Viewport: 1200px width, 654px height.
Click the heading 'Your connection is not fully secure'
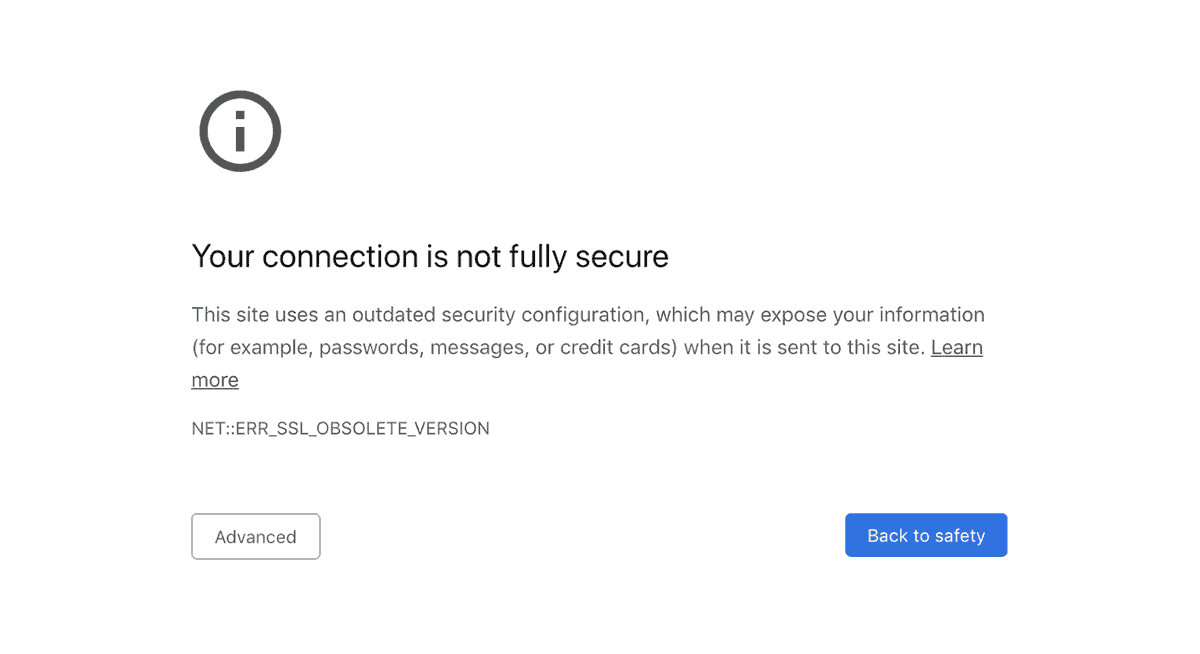coord(430,256)
